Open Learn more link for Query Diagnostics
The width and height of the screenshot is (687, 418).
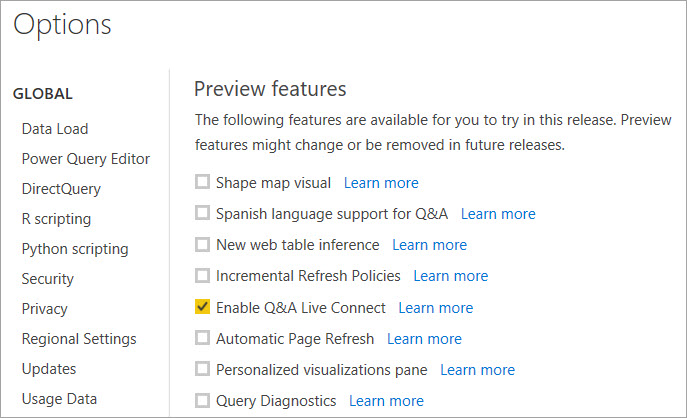coord(386,400)
